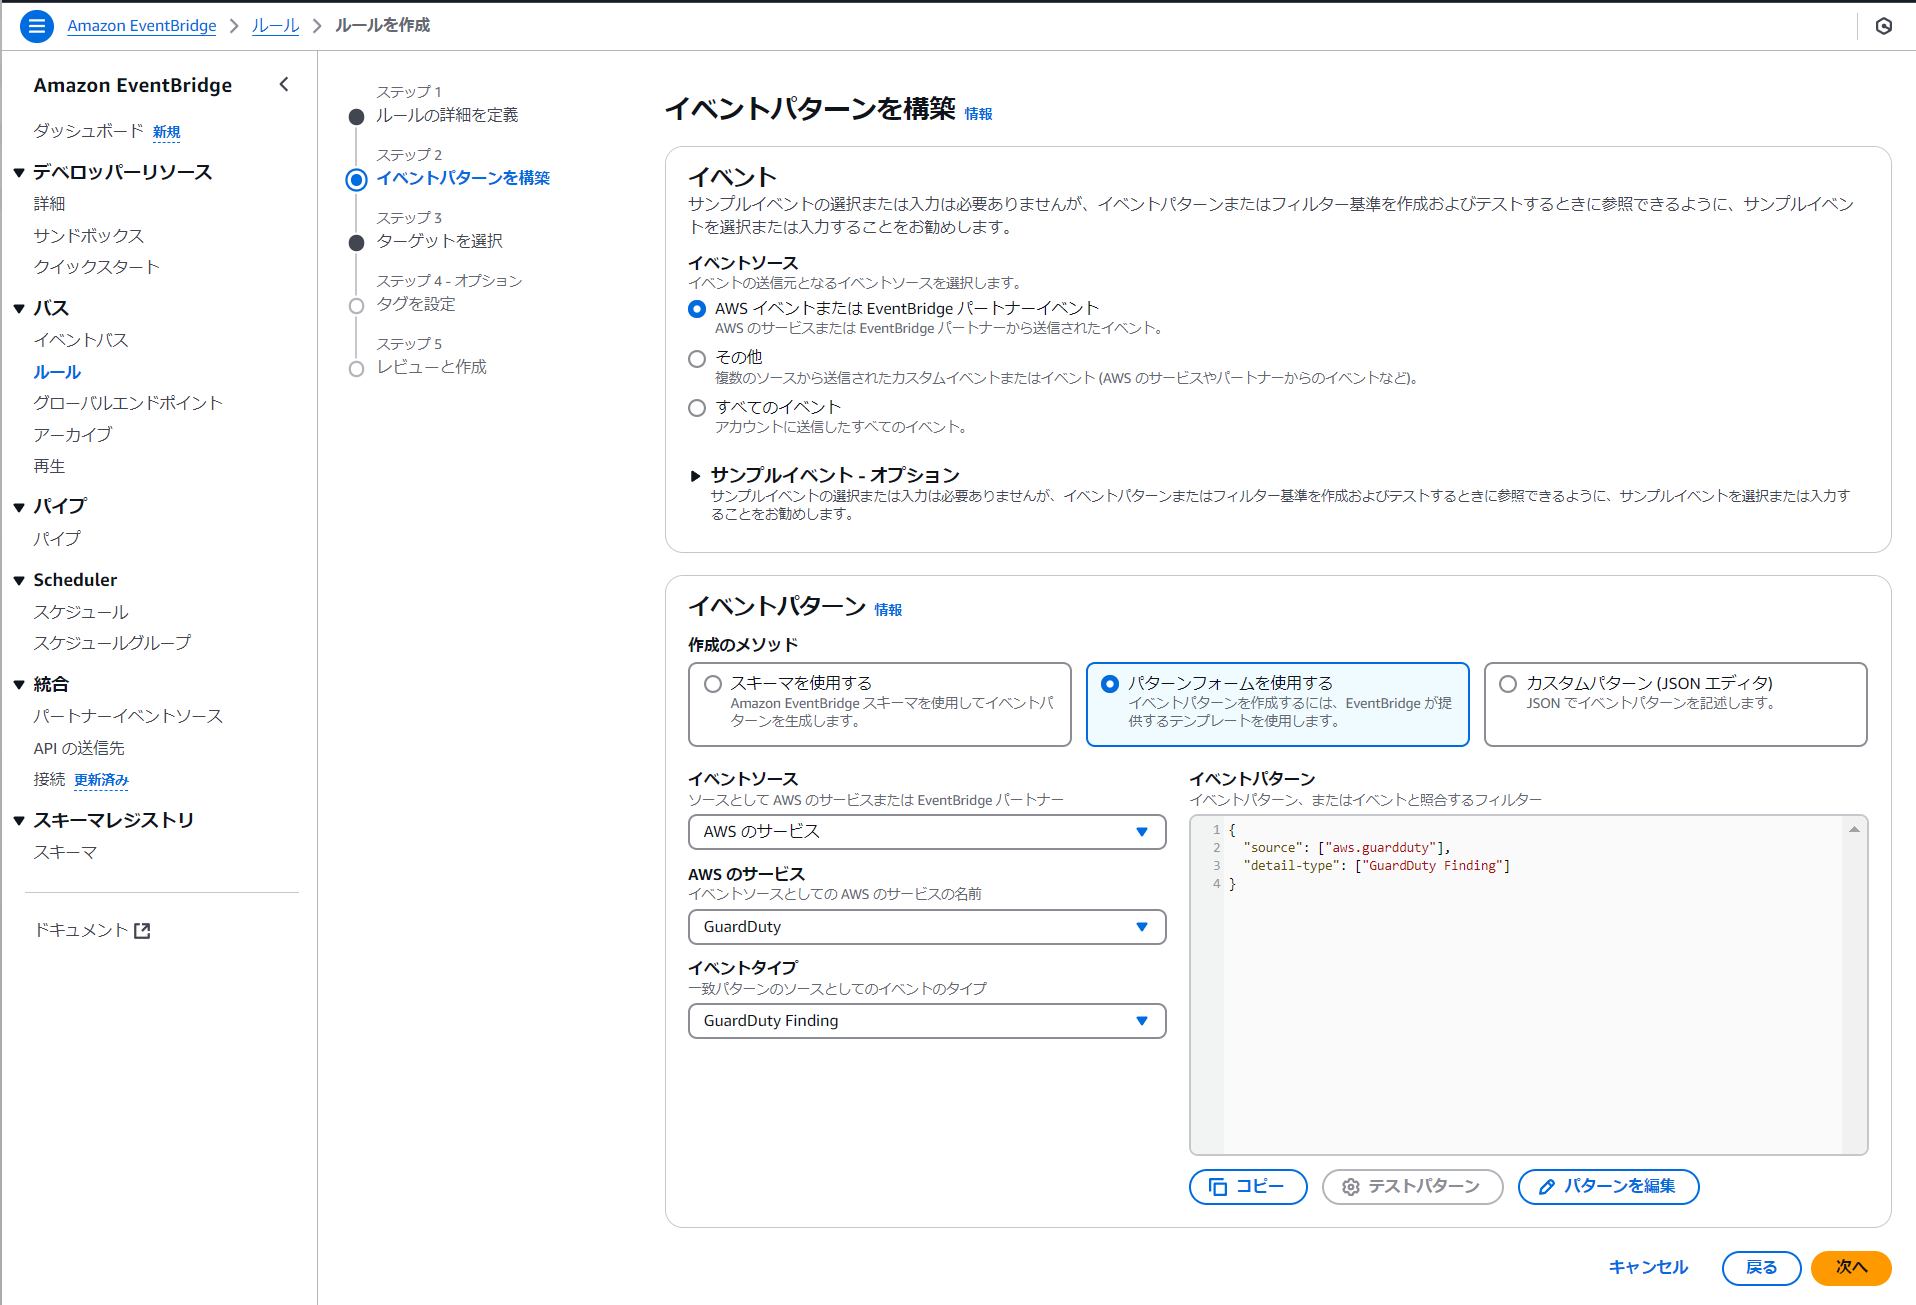The image size is (1916, 1305).
Task: Click the gear icon in テストパターン button
Action: 1351,1187
